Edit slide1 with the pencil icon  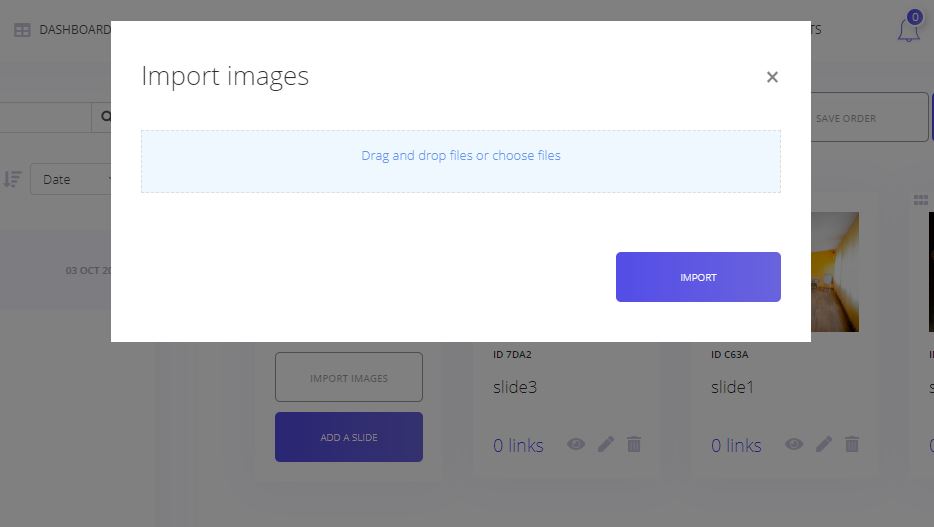pyautogui.click(x=824, y=444)
